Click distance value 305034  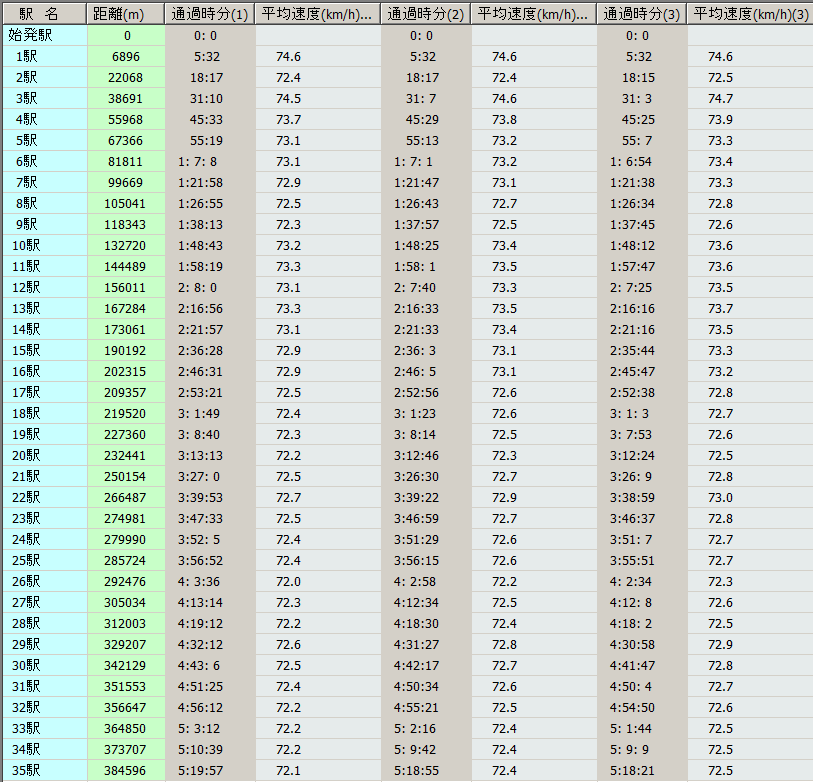click(x=125, y=603)
